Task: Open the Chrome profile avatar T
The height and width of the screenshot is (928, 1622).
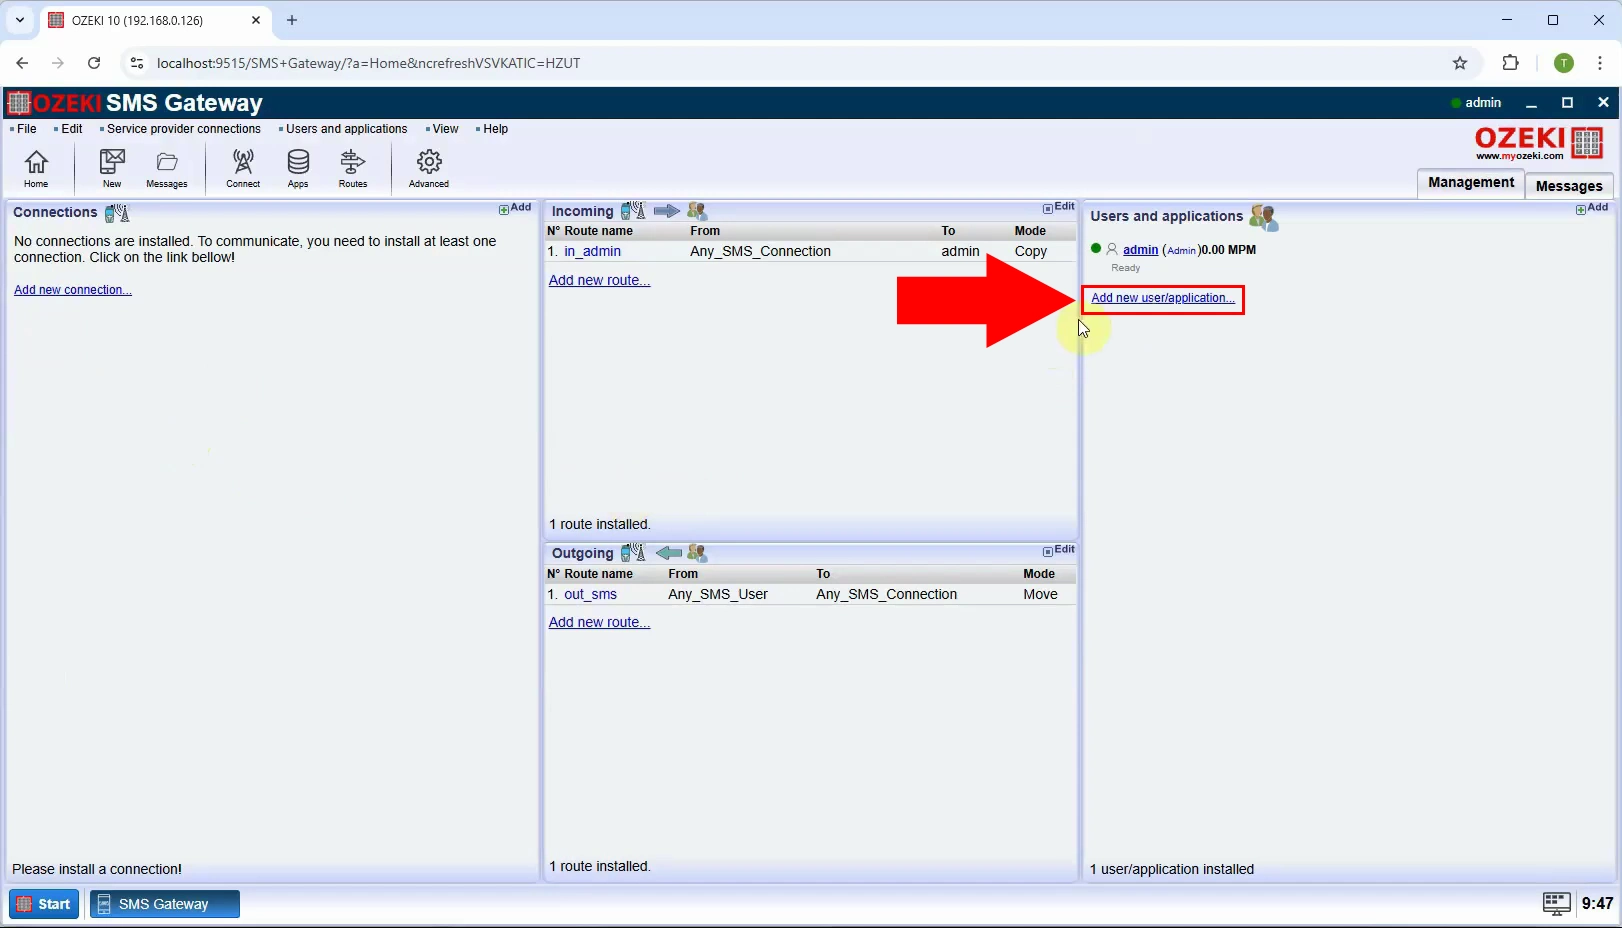Action: tap(1564, 63)
